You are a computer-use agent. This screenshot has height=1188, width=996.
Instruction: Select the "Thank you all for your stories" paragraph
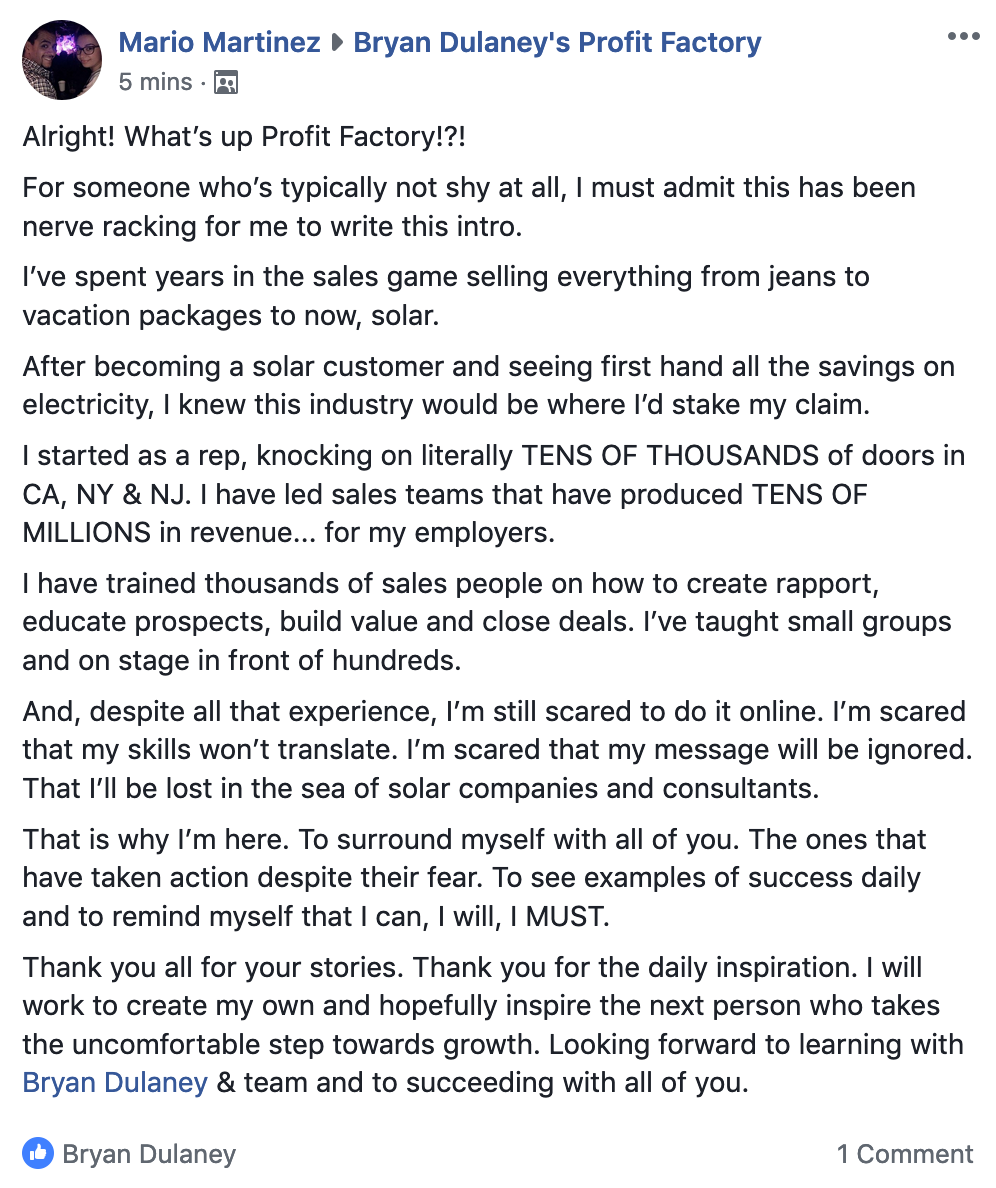coord(493,1025)
